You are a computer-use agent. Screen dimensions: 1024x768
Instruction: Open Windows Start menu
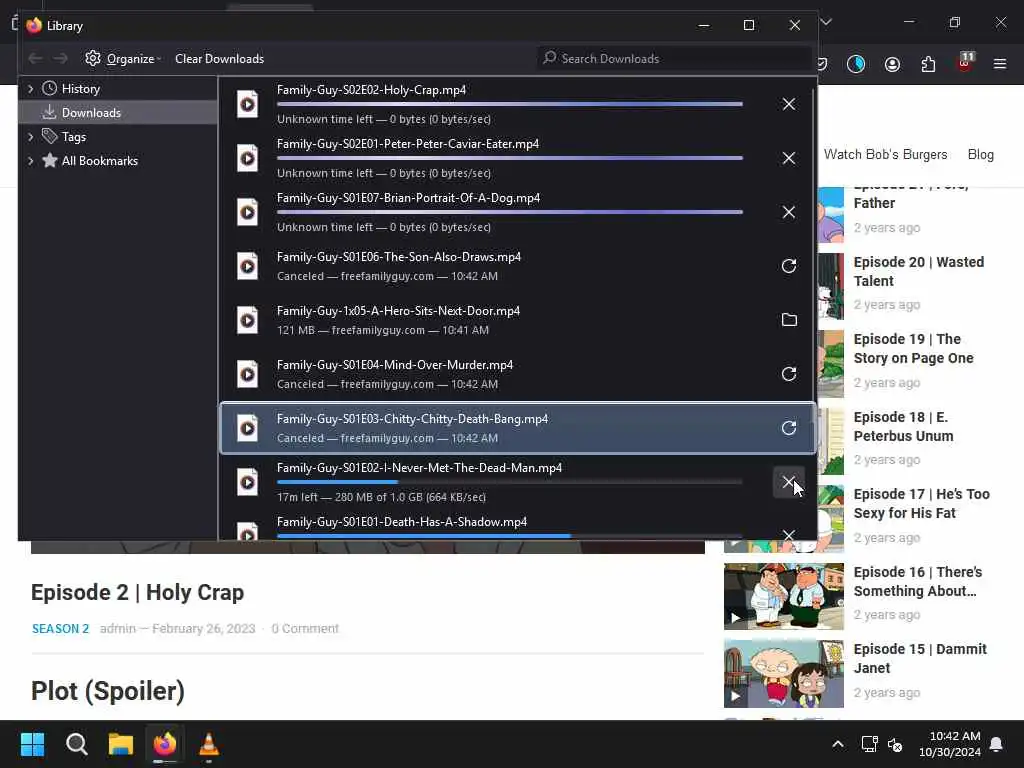[32, 744]
